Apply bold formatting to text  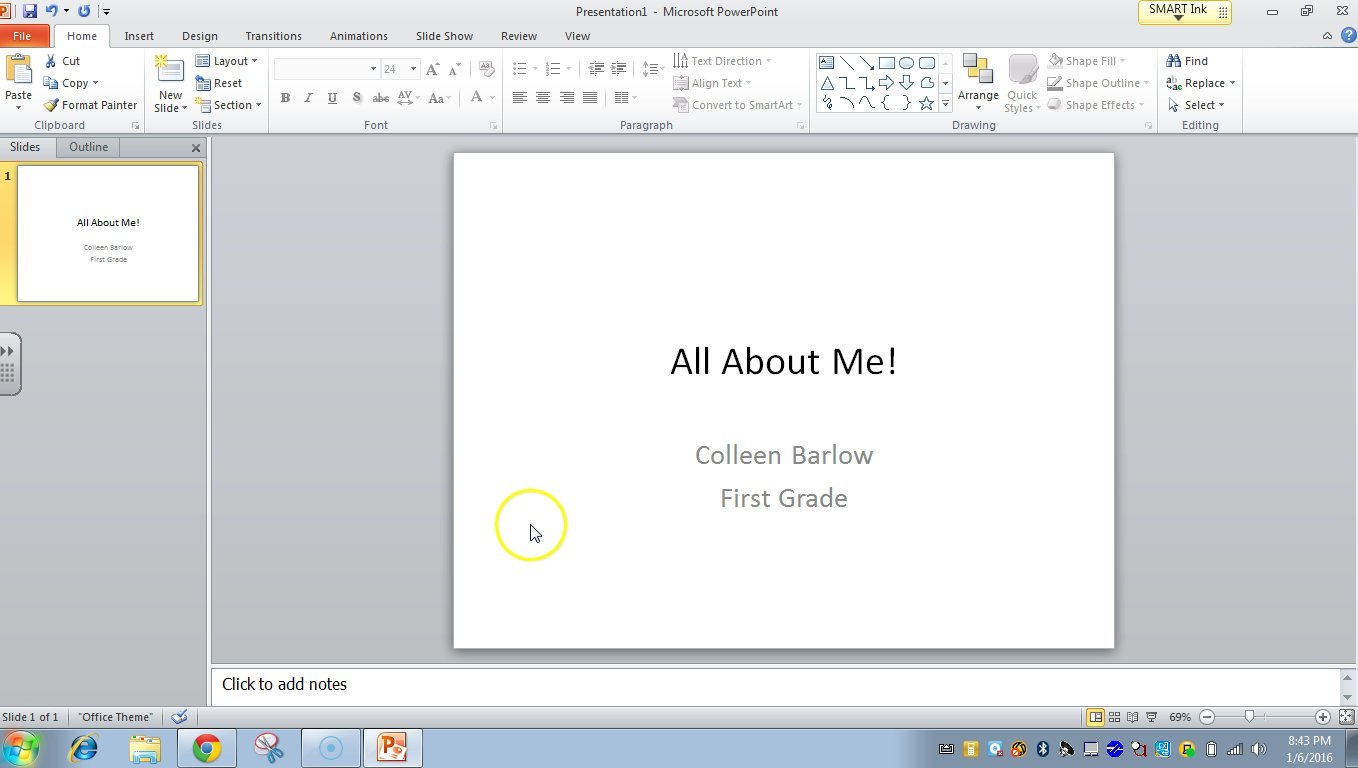coord(285,98)
